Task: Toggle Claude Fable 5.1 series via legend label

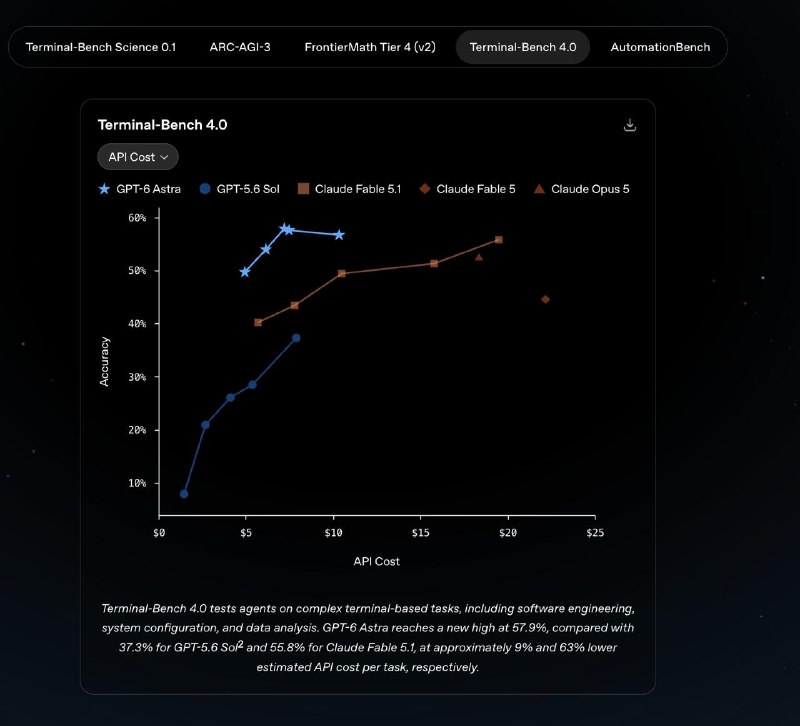Action: pyautogui.click(x=358, y=189)
